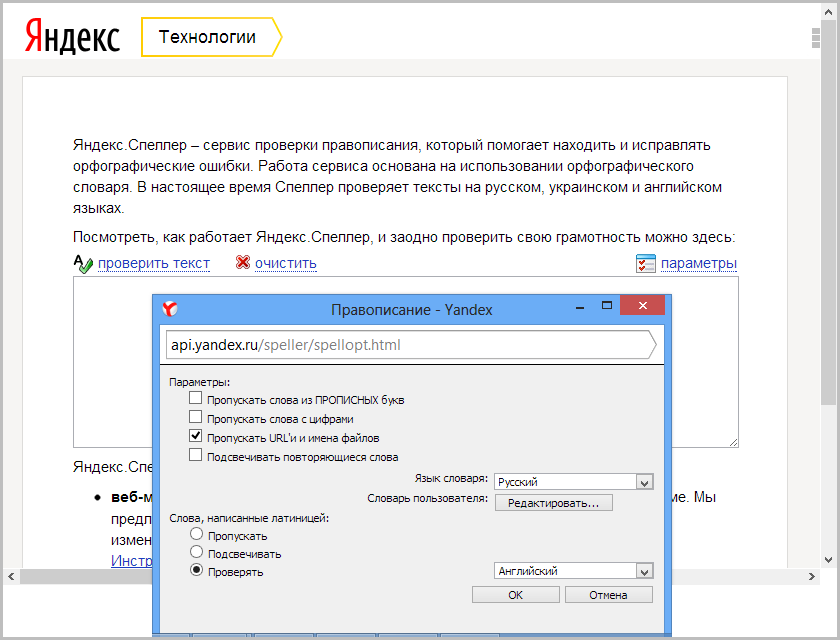Click the horizontal scrollbar thumb
The width and height of the screenshot is (840, 640).
[x=86, y=576]
